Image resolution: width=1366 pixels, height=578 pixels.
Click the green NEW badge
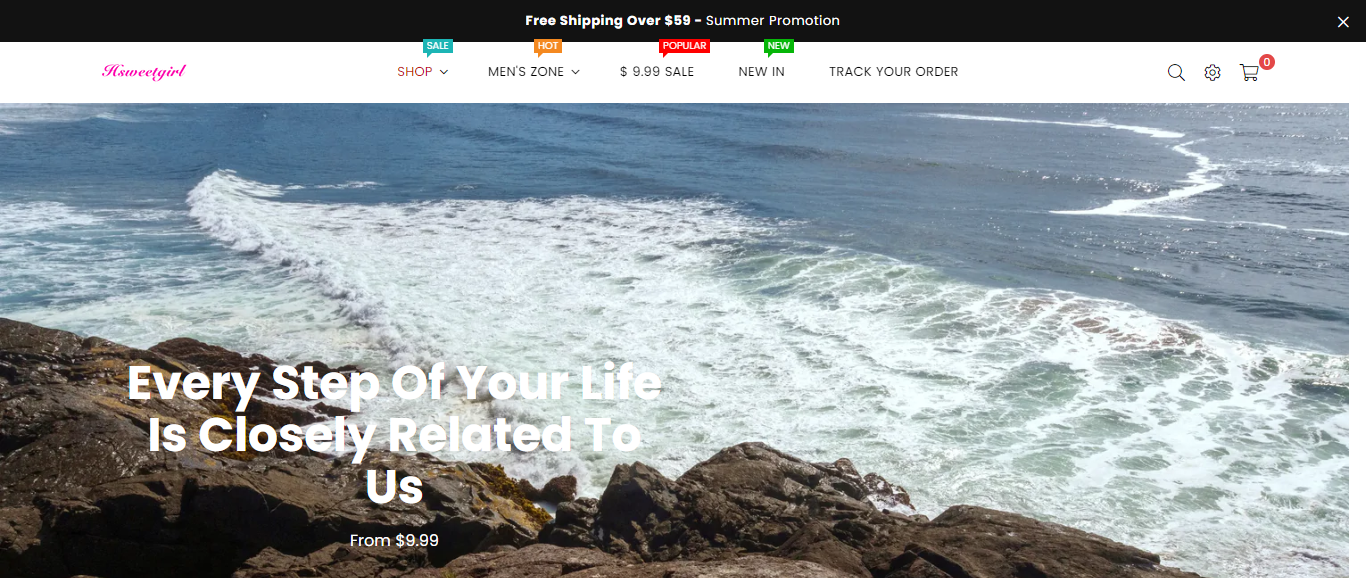778,46
